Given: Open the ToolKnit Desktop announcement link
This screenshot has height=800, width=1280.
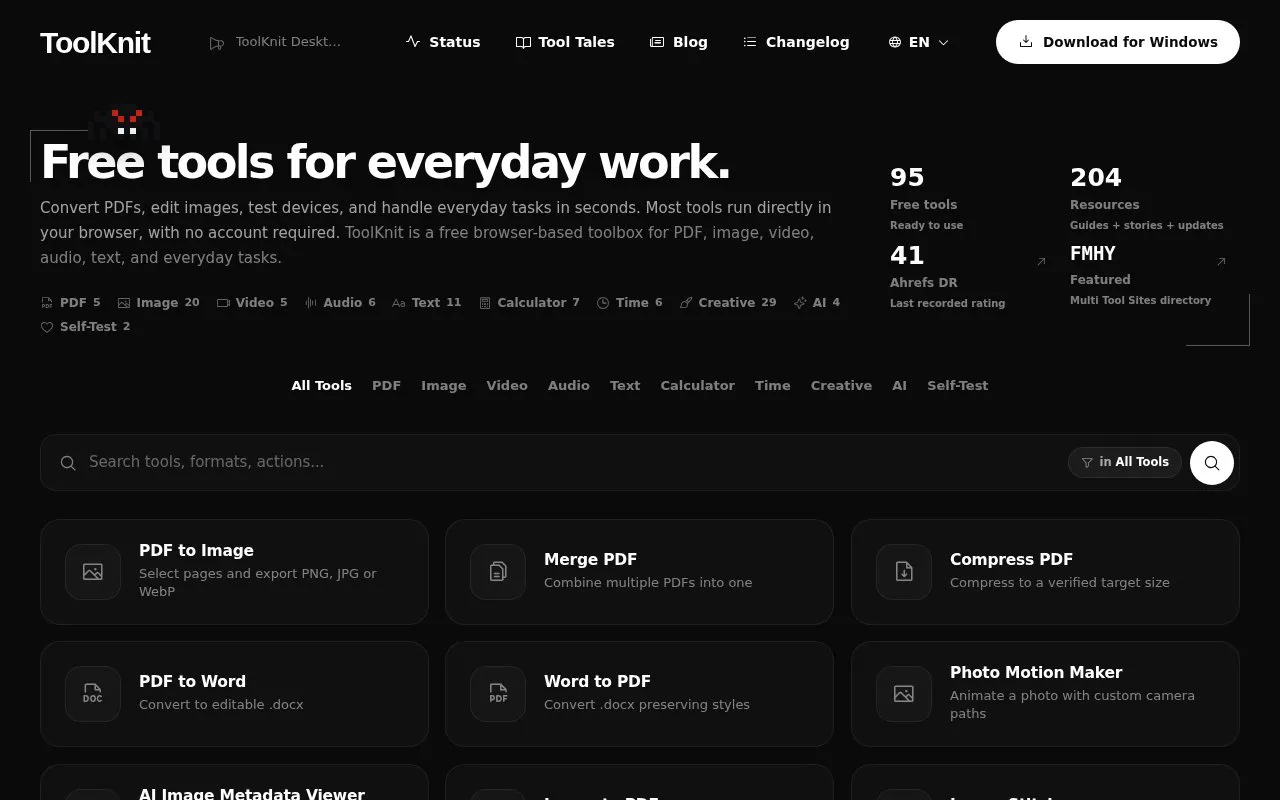Looking at the screenshot, I should point(275,42).
